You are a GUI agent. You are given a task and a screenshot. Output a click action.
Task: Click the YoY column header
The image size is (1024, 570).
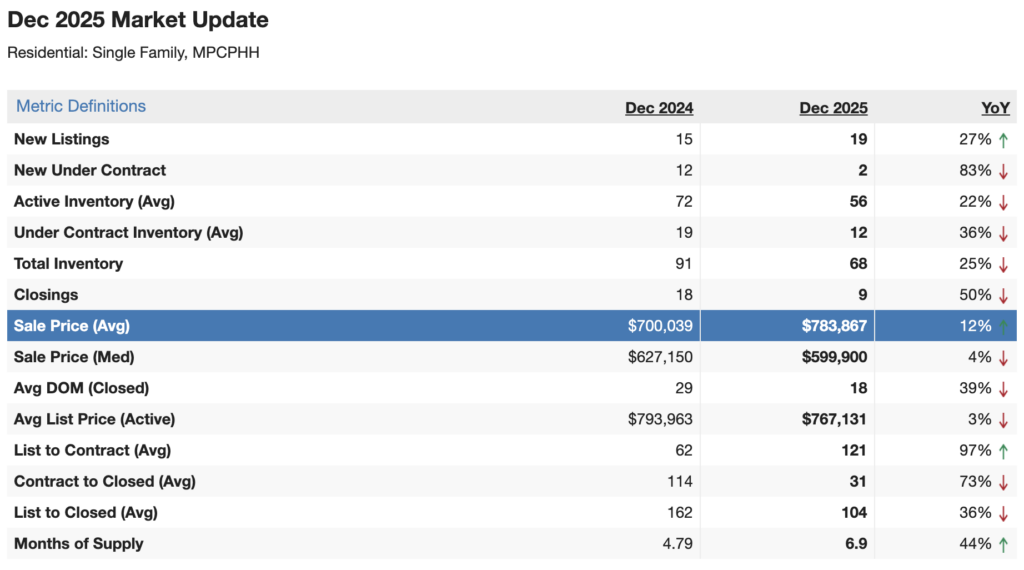coord(995,108)
